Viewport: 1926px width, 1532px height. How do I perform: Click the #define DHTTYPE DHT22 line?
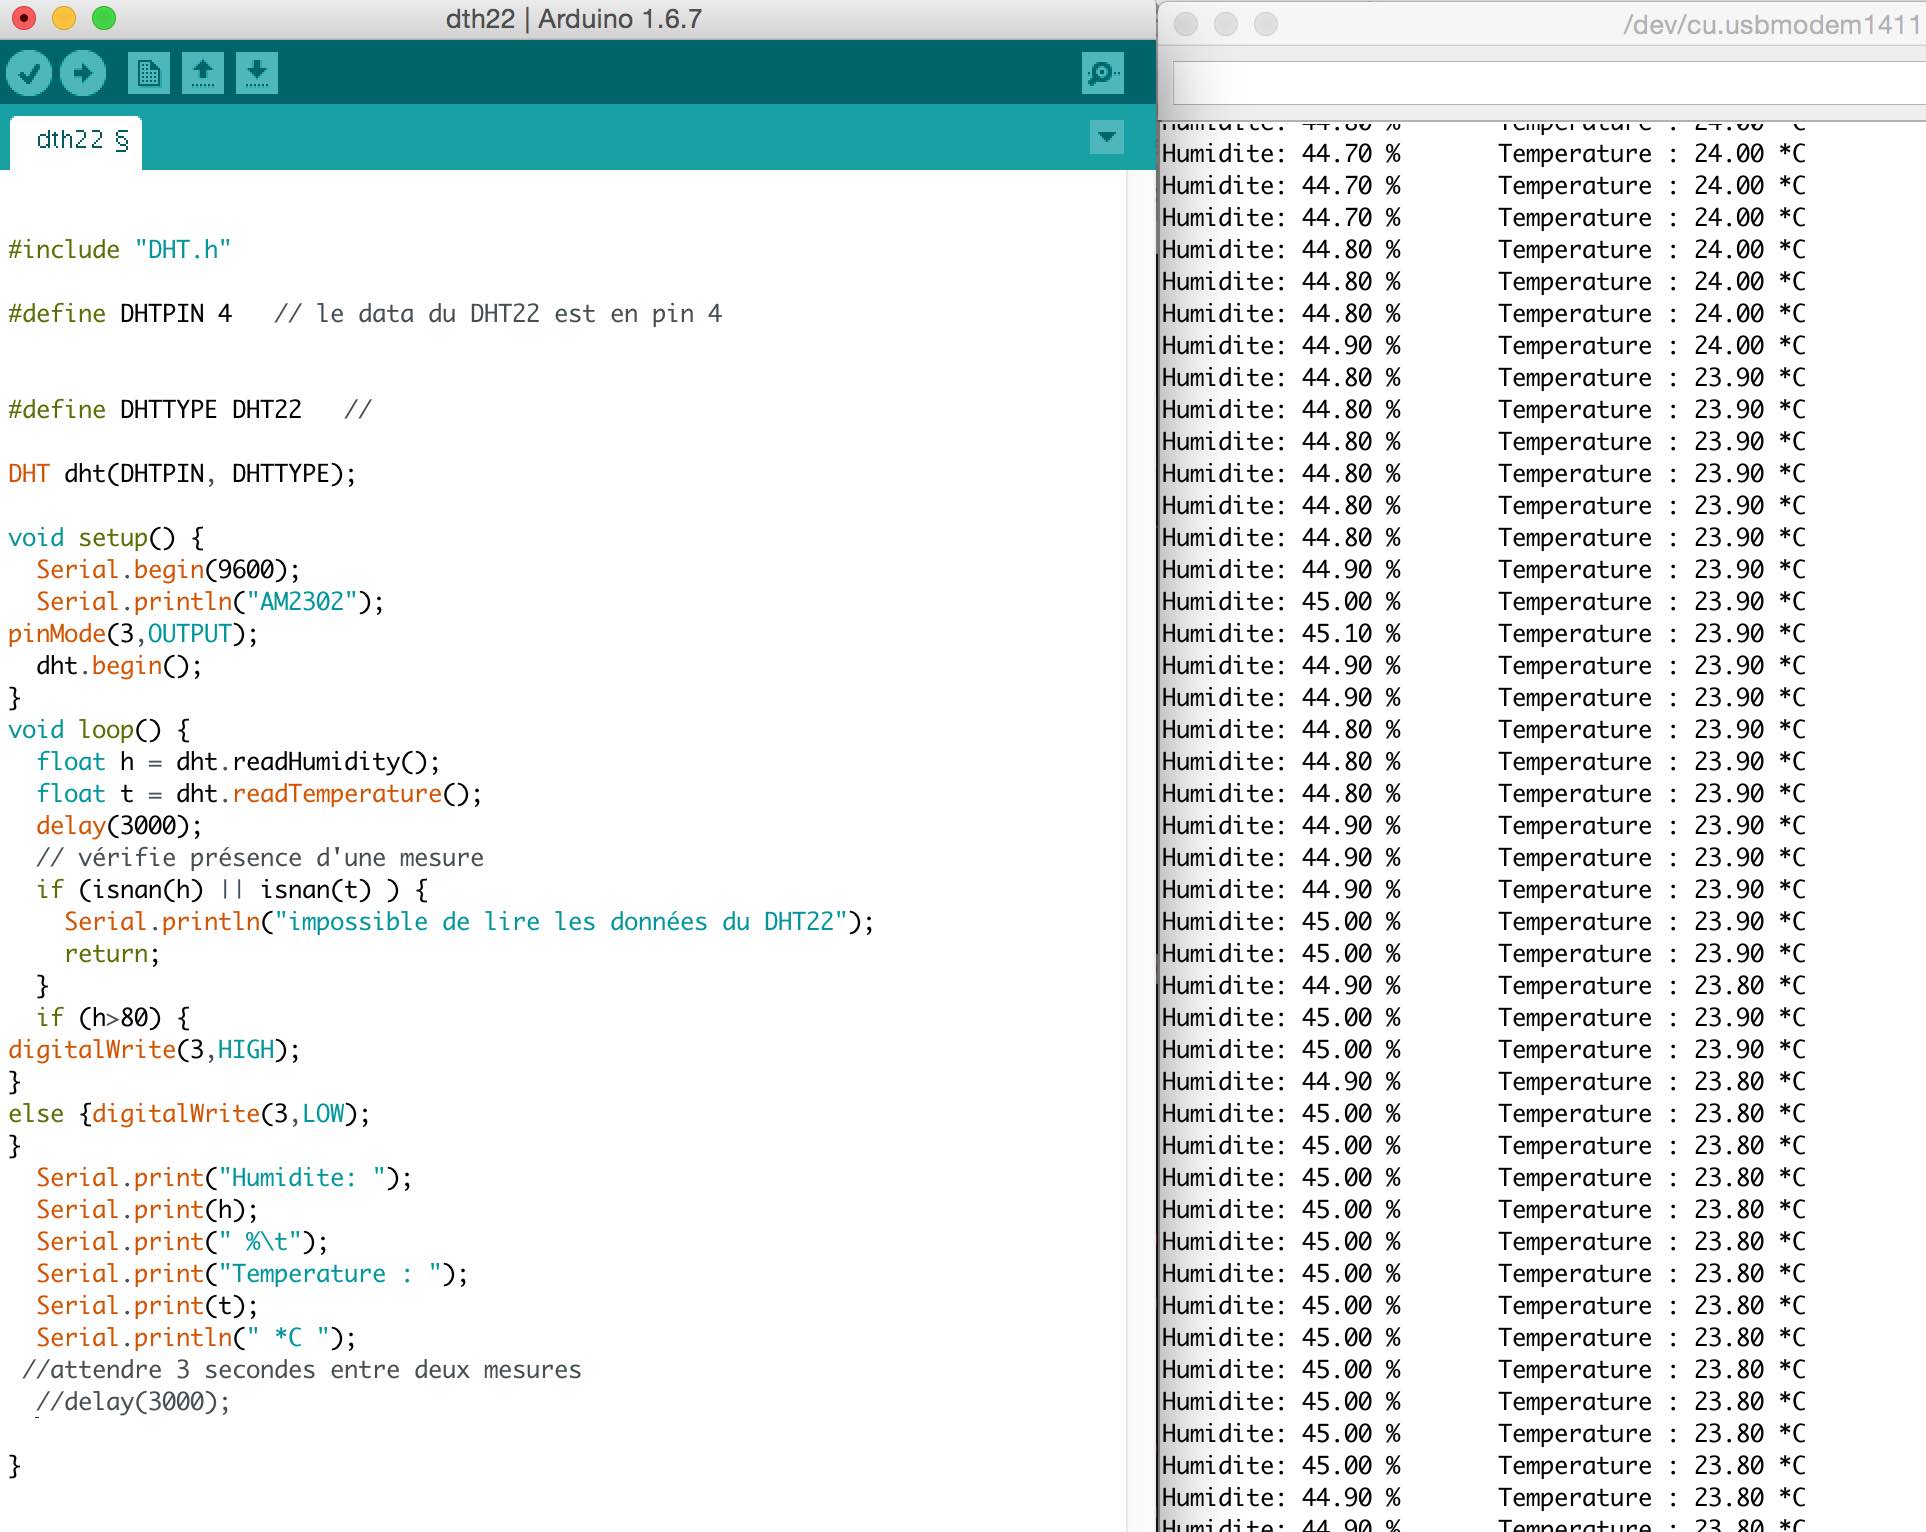tap(155, 410)
